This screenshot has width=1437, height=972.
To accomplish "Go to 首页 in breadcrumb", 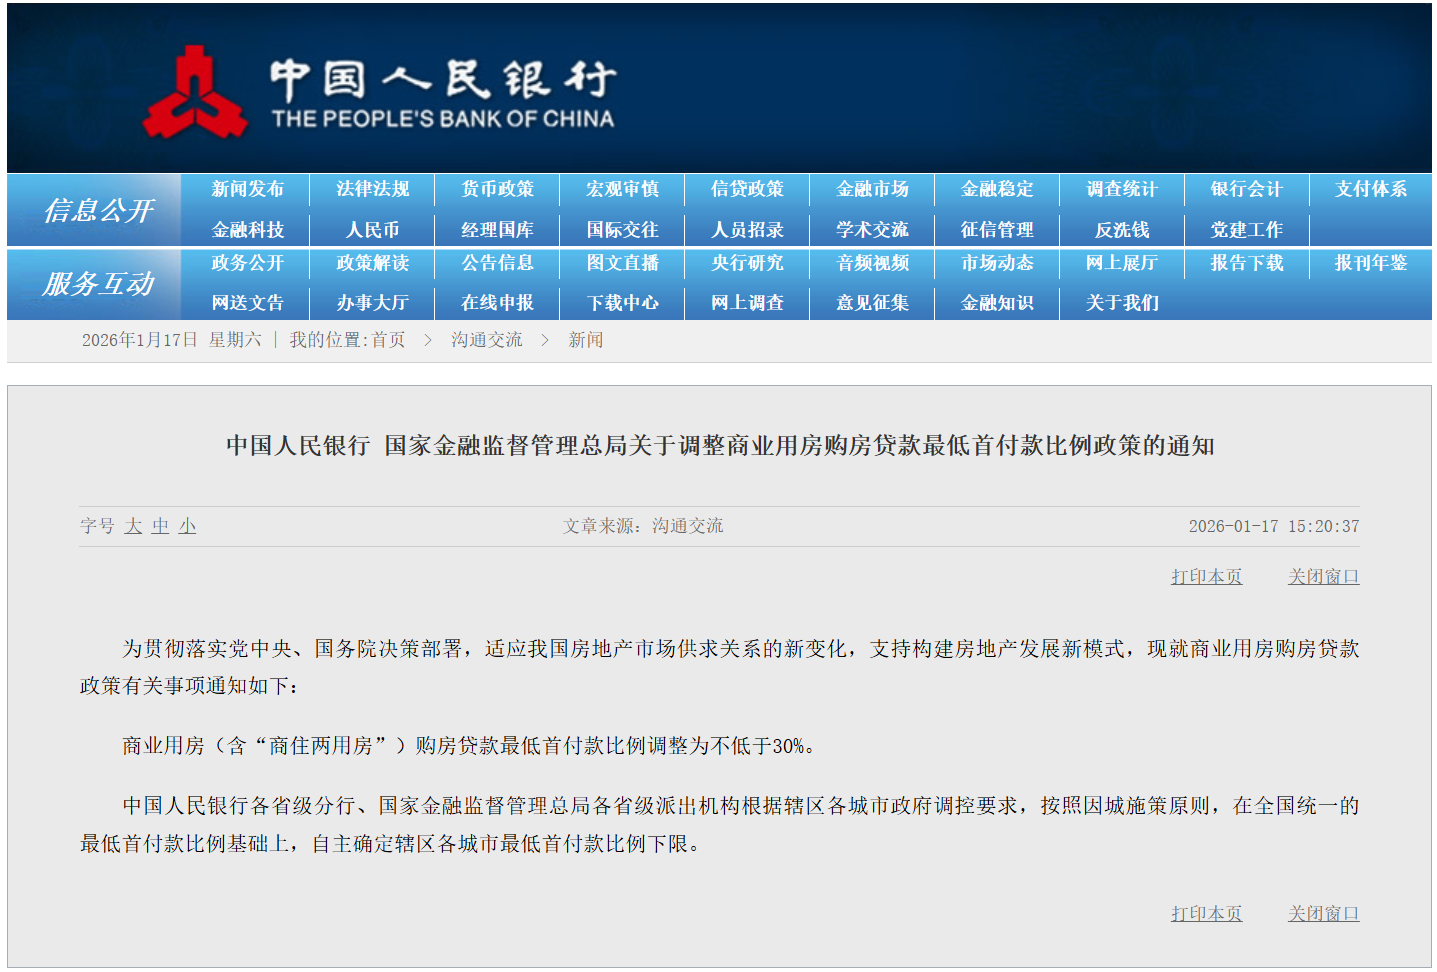I will click(388, 340).
